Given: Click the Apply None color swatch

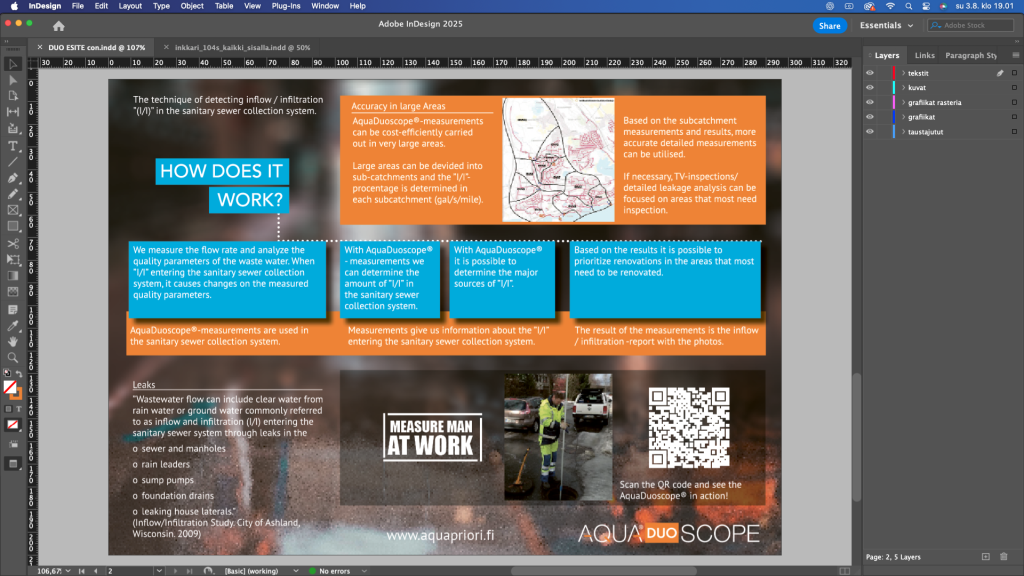Looking at the screenshot, I should coord(12,425).
